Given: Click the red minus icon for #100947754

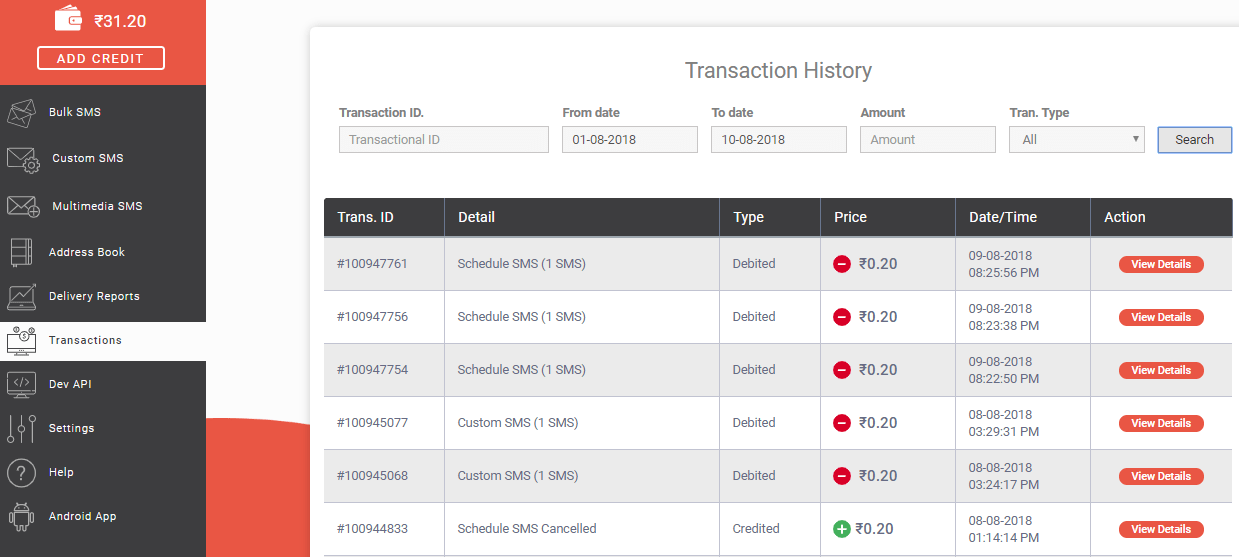Looking at the screenshot, I should (x=842, y=370).
